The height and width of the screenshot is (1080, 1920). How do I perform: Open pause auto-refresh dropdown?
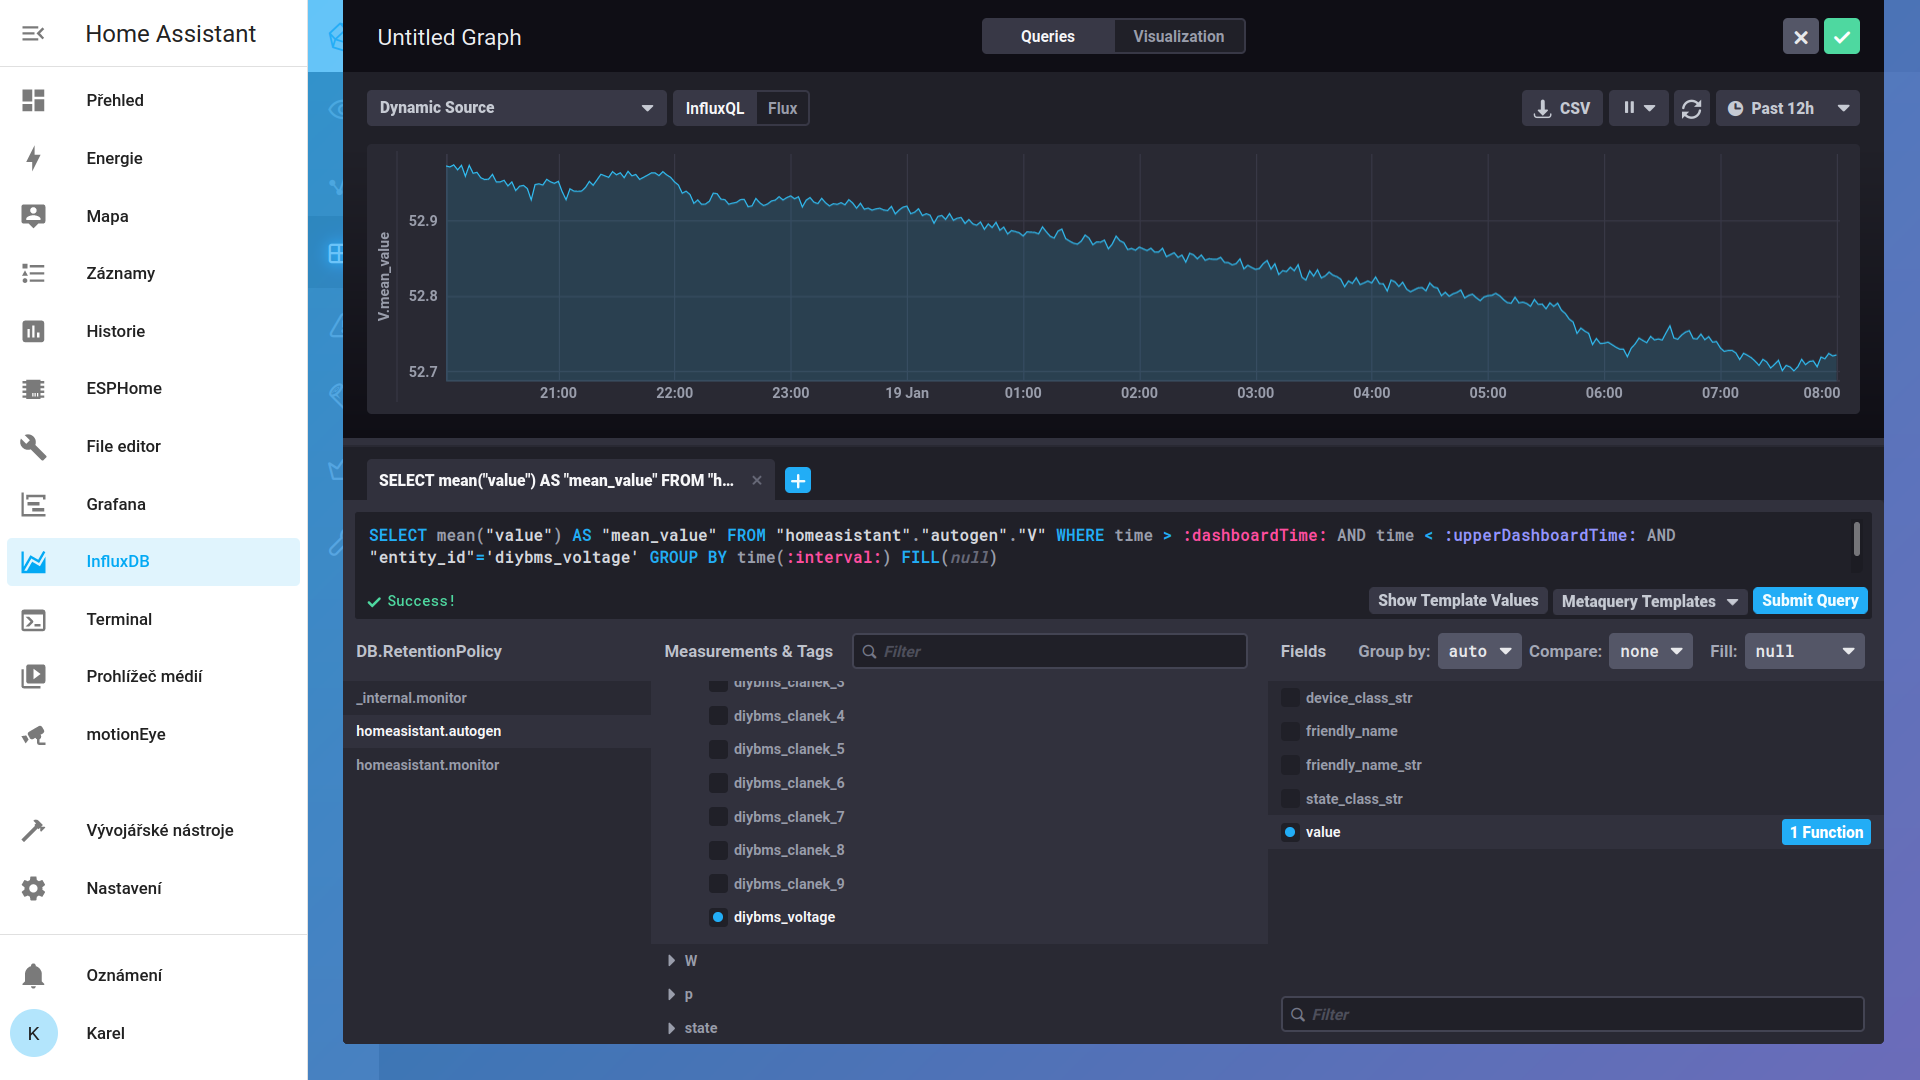(1638, 108)
